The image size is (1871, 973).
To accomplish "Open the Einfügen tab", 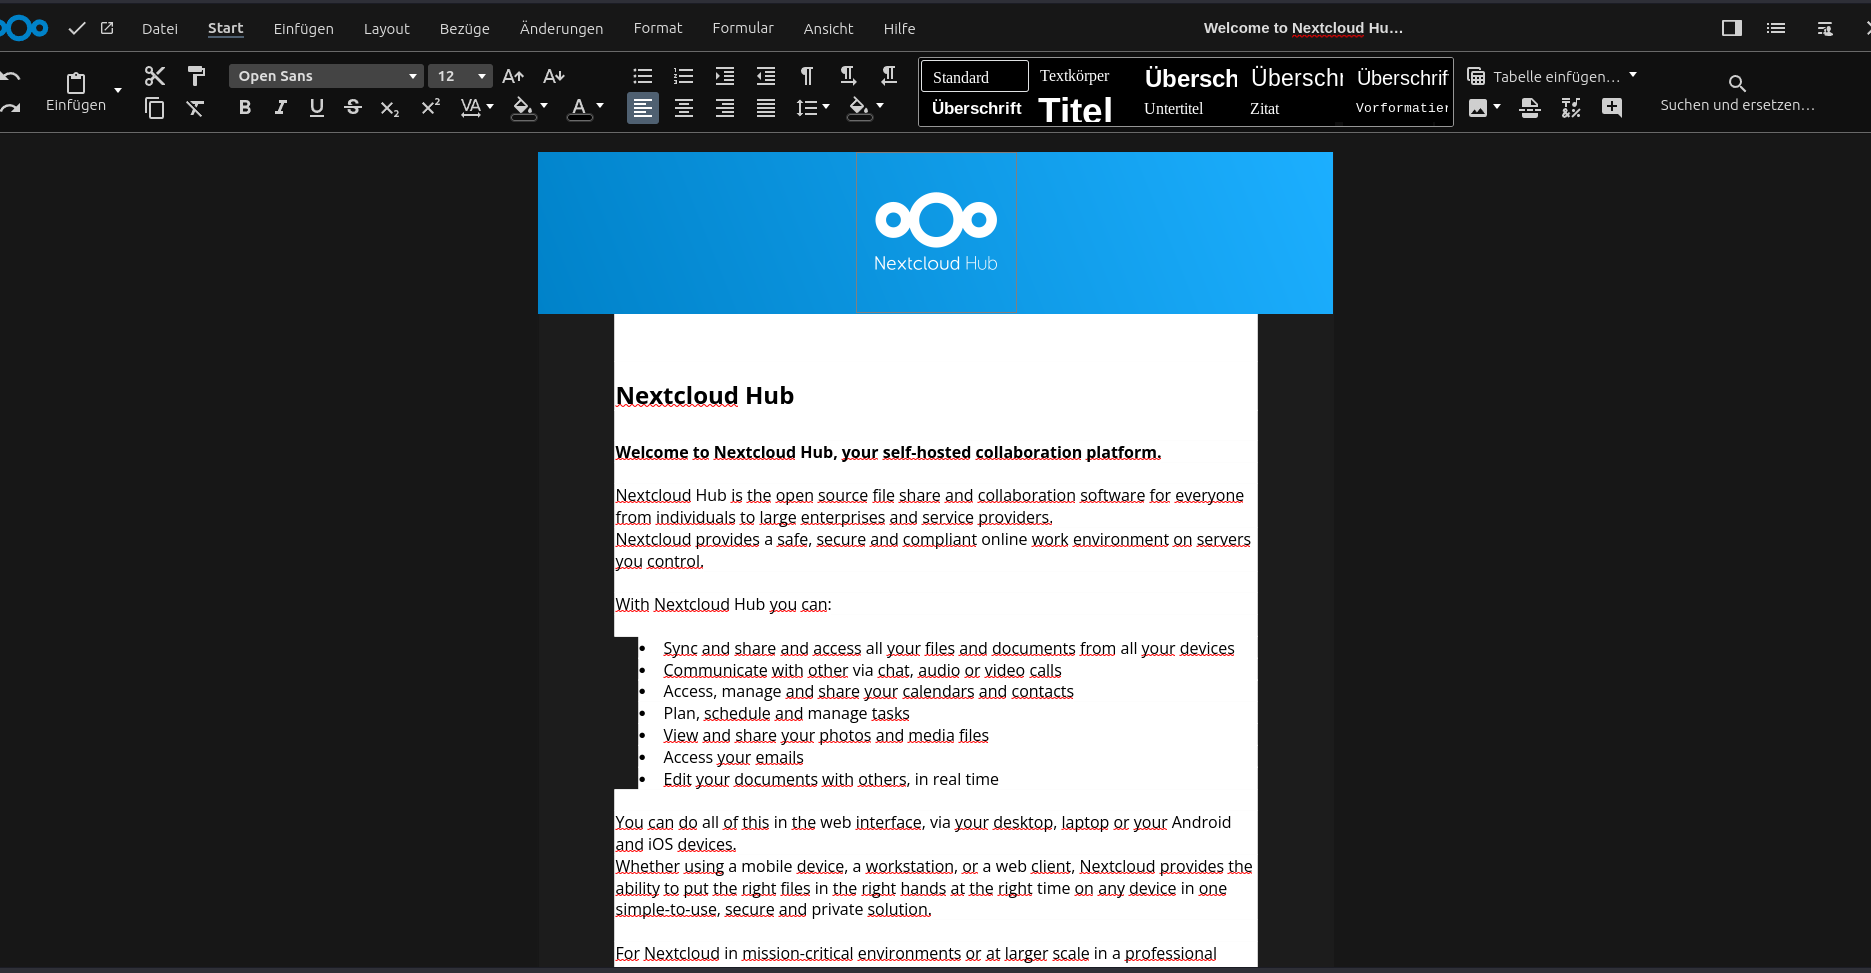I will coord(304,29).
